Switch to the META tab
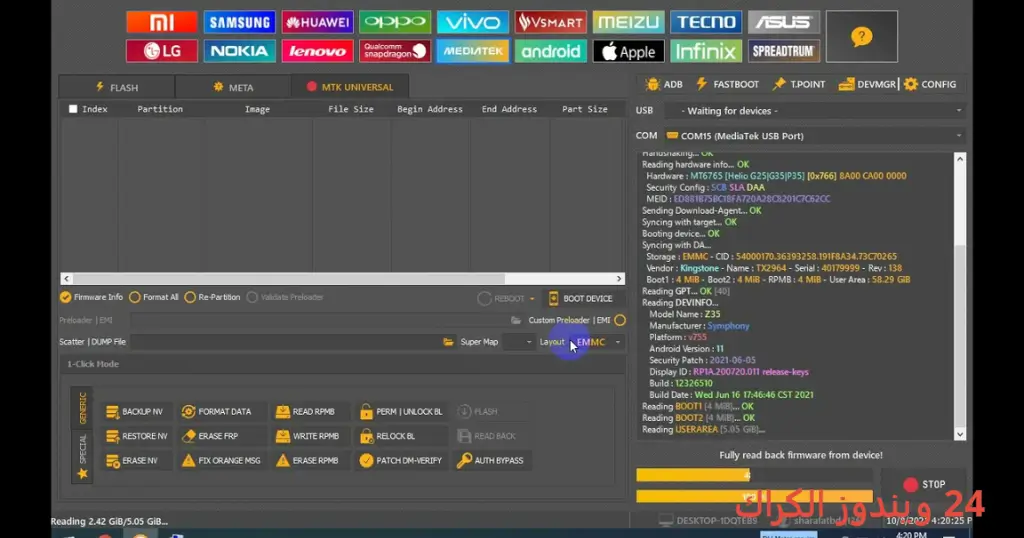1024x538 pixels. [x=233, y=87]
